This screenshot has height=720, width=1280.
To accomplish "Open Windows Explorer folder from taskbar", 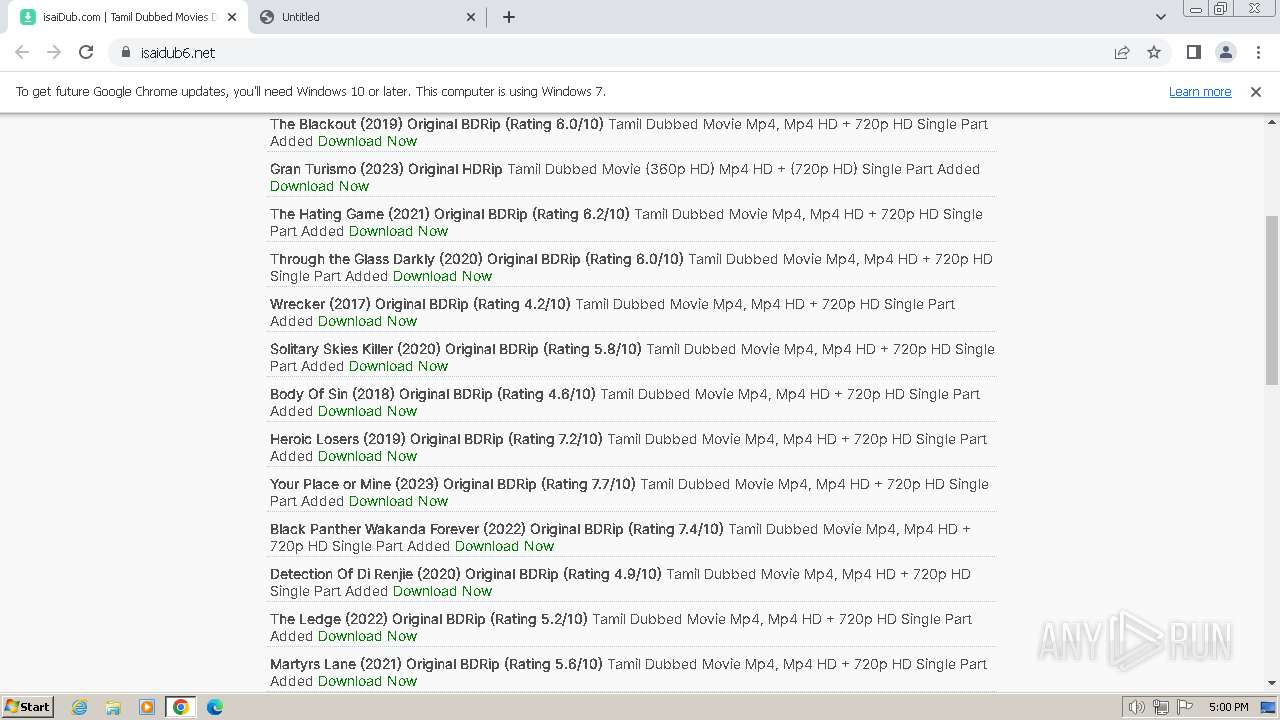I will (113, 707).
